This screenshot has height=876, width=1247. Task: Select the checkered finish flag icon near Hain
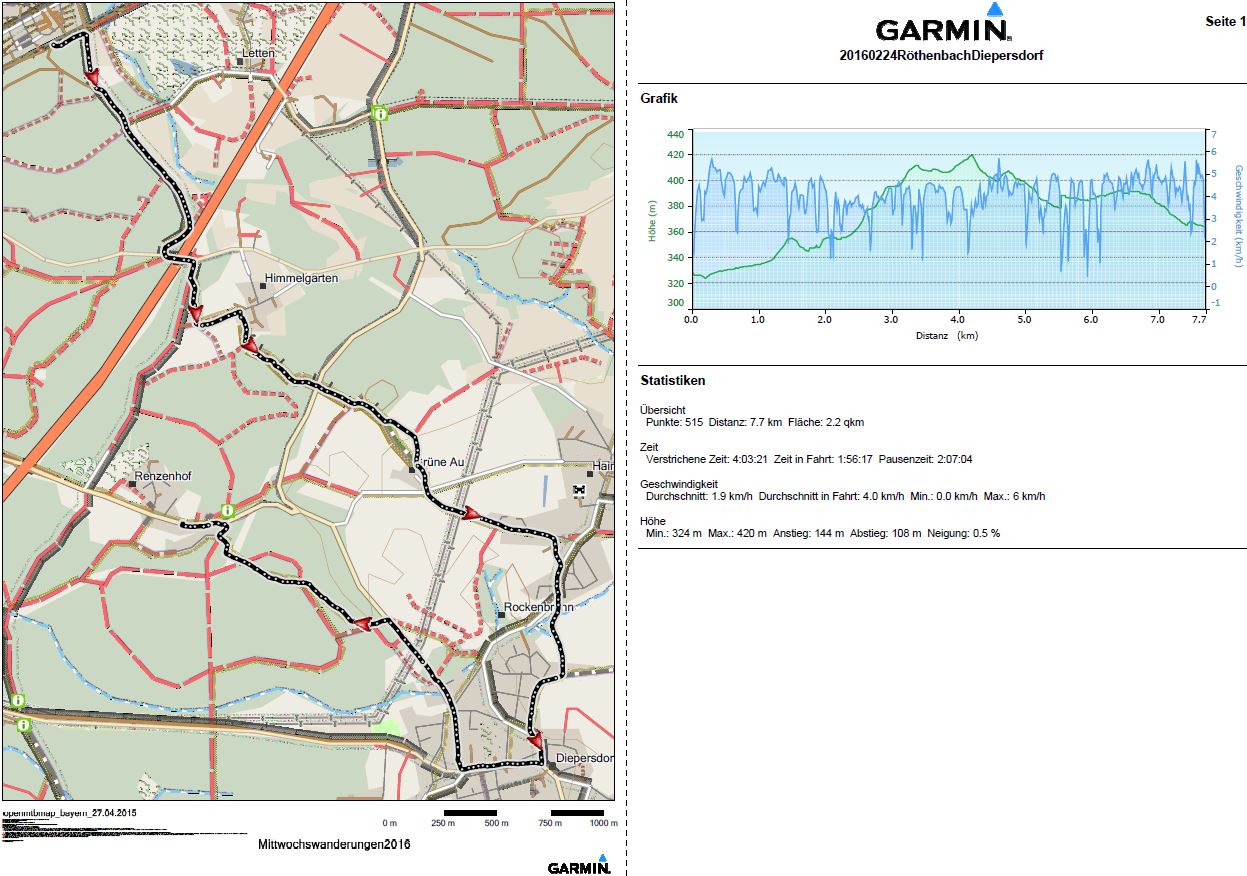pyautogui.click(x=578, y=489)
